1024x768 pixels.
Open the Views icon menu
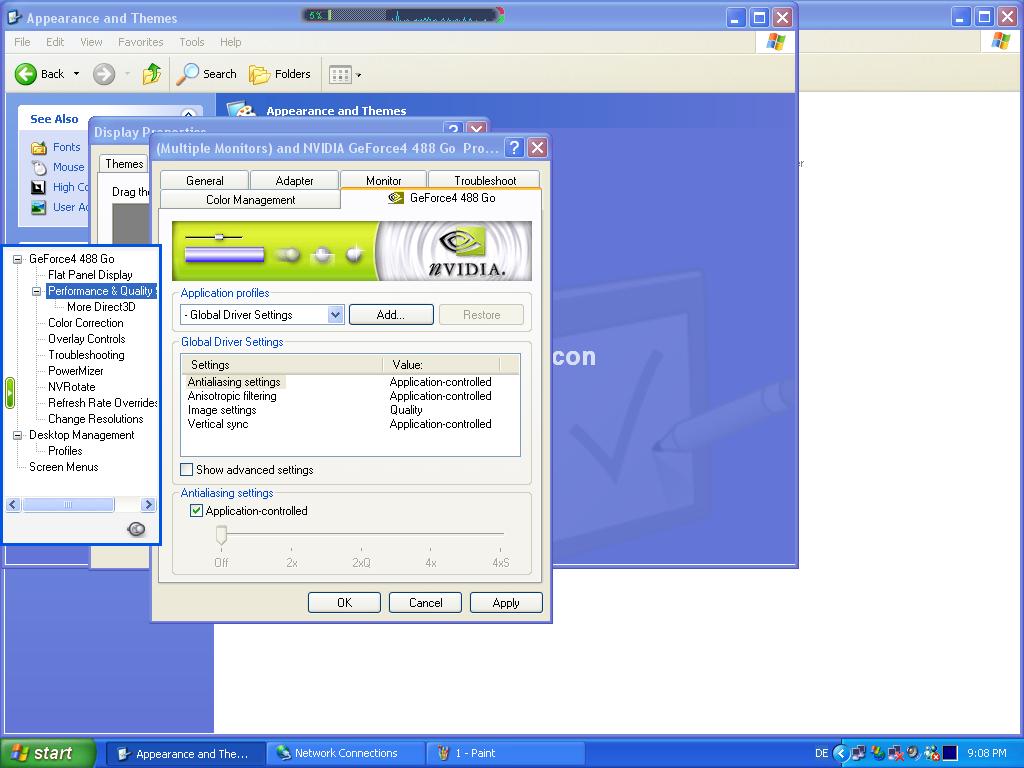[344, 74]
